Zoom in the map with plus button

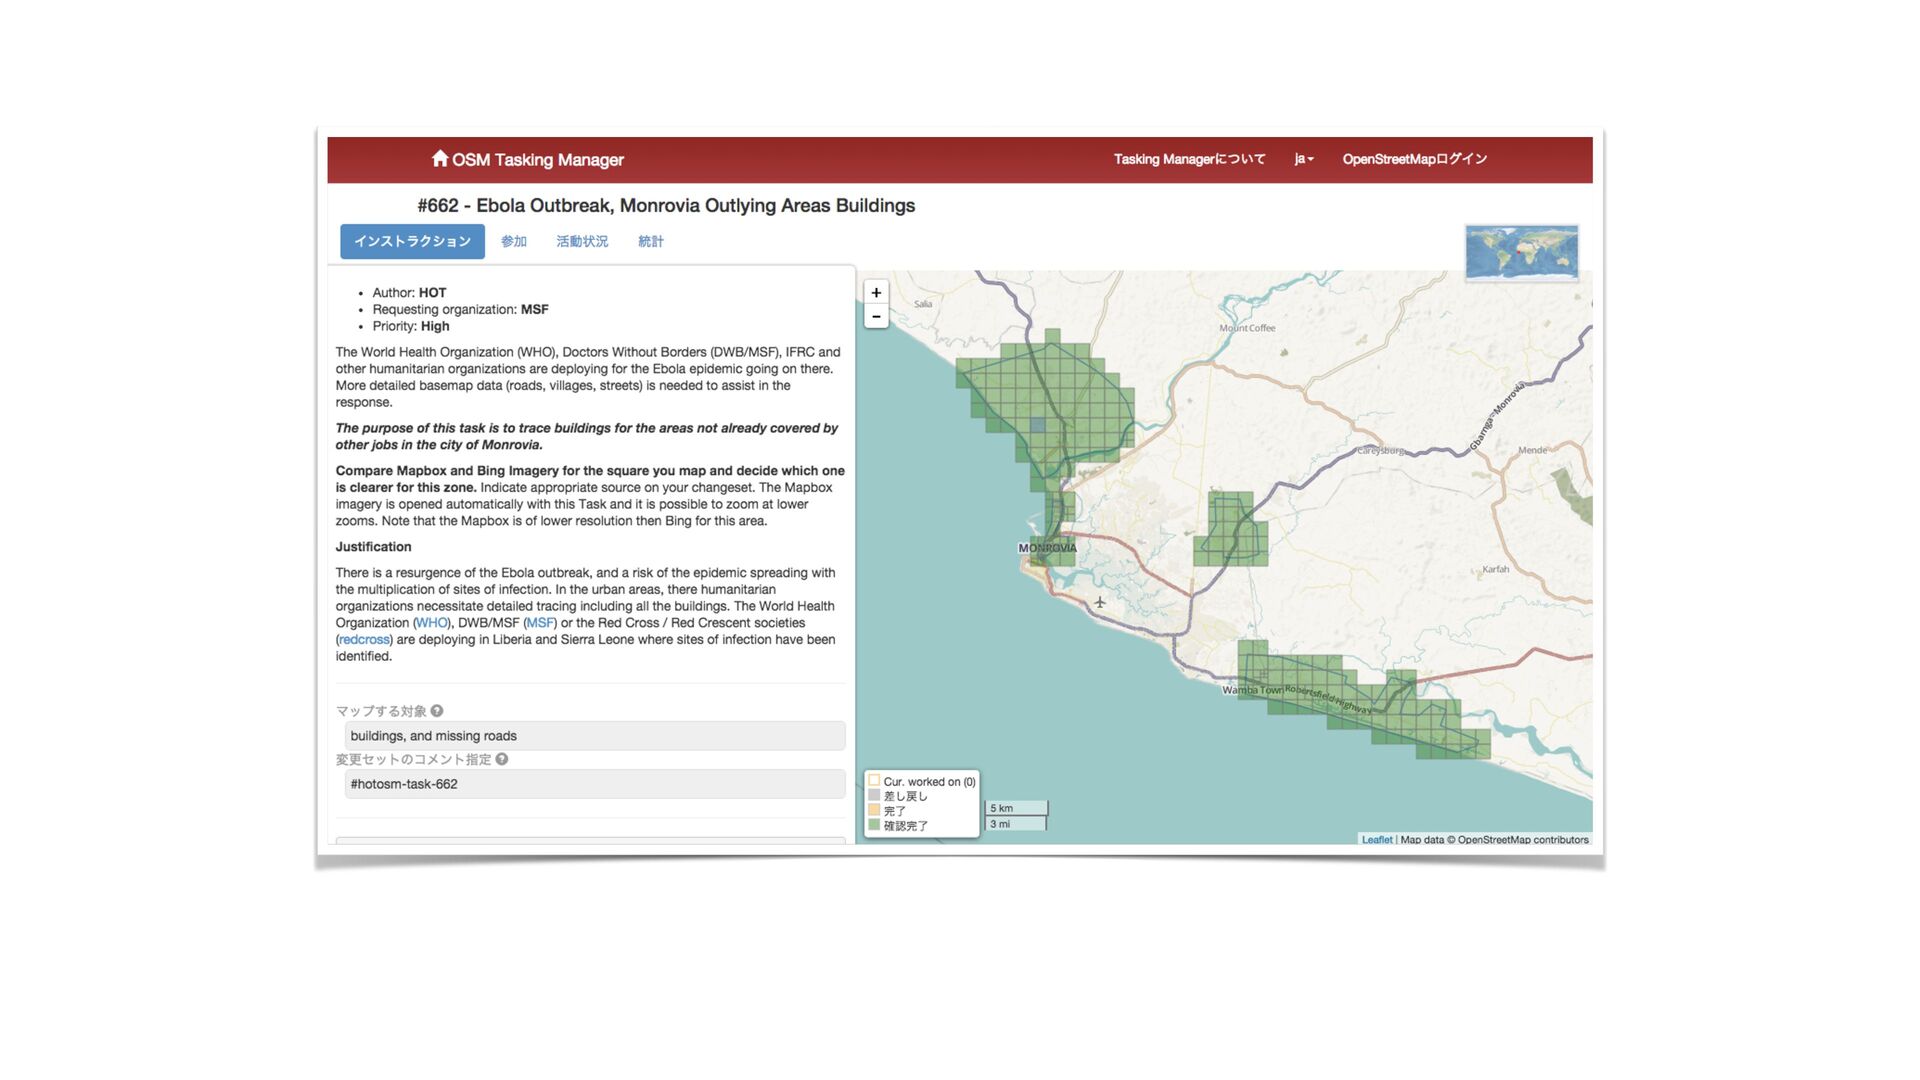876,292
